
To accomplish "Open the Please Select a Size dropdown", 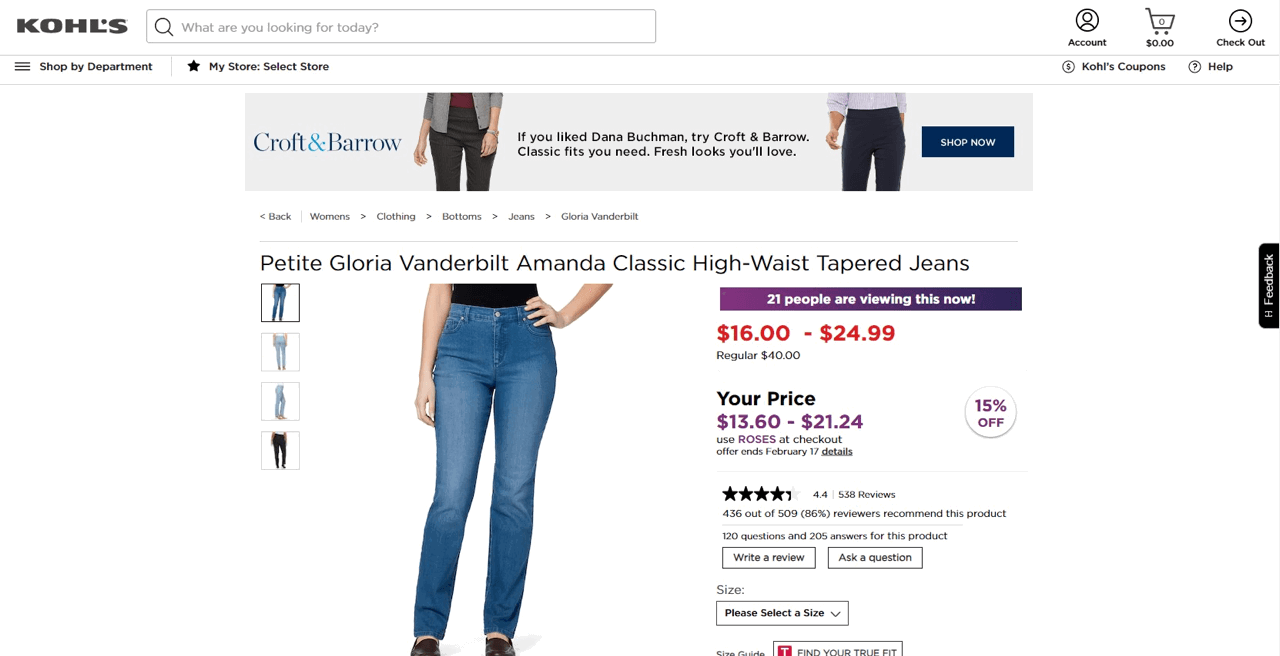I will 781,613.
